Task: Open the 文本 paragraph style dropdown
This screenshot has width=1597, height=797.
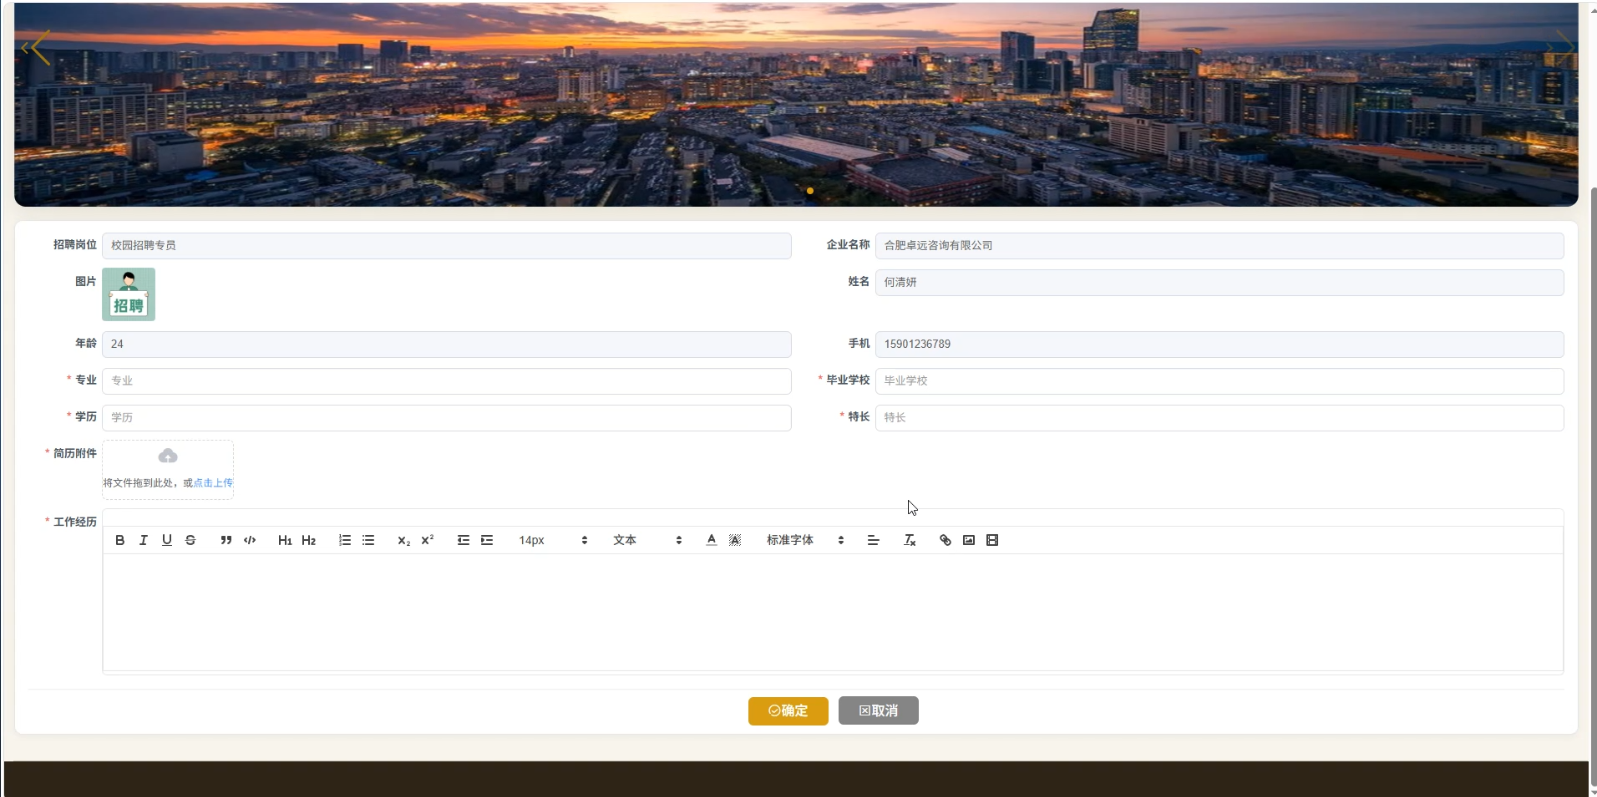Action: 647,540
